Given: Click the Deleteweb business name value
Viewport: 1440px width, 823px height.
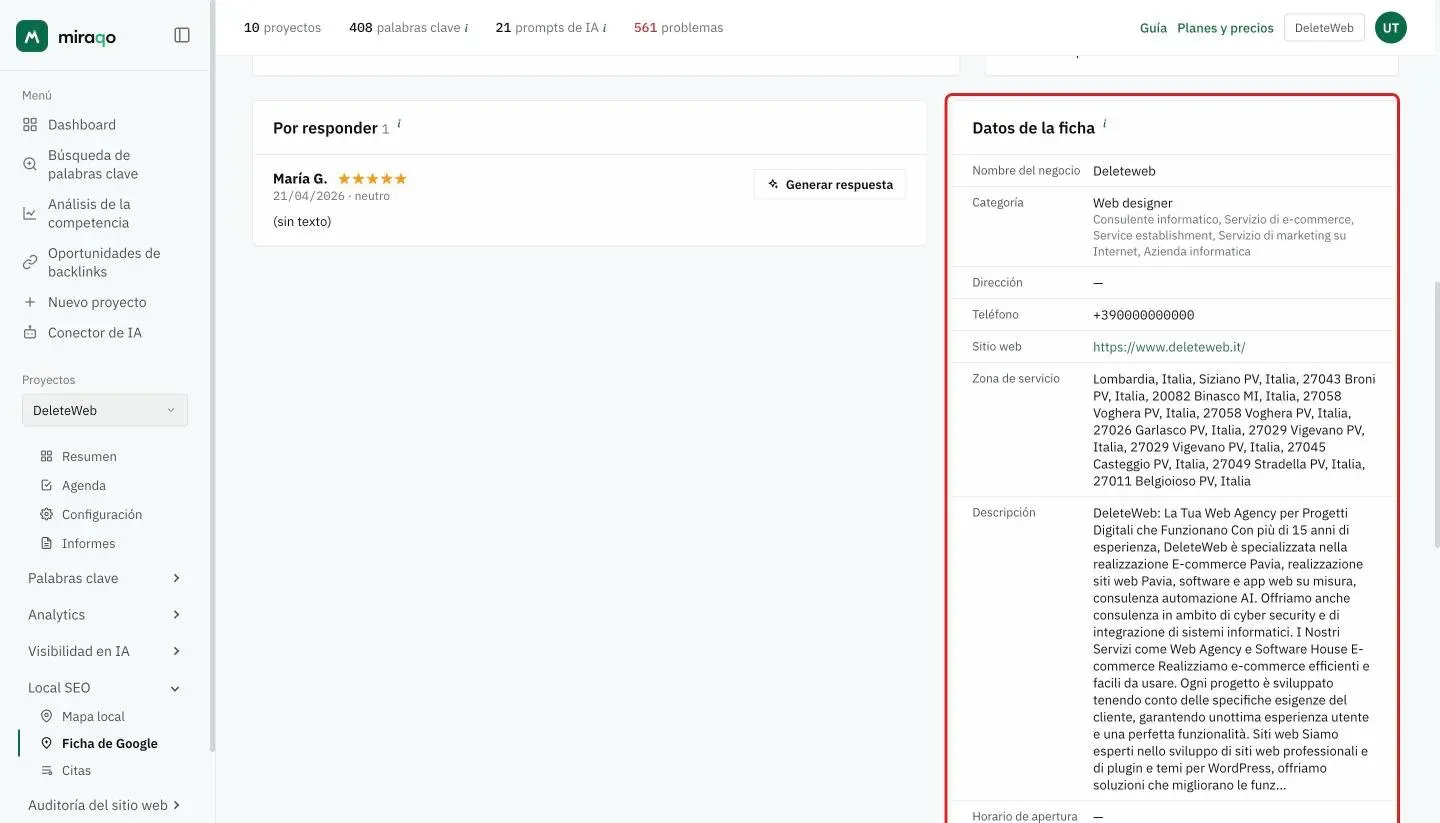Looking at the screenshot, I should click(x=1124, y=171).
